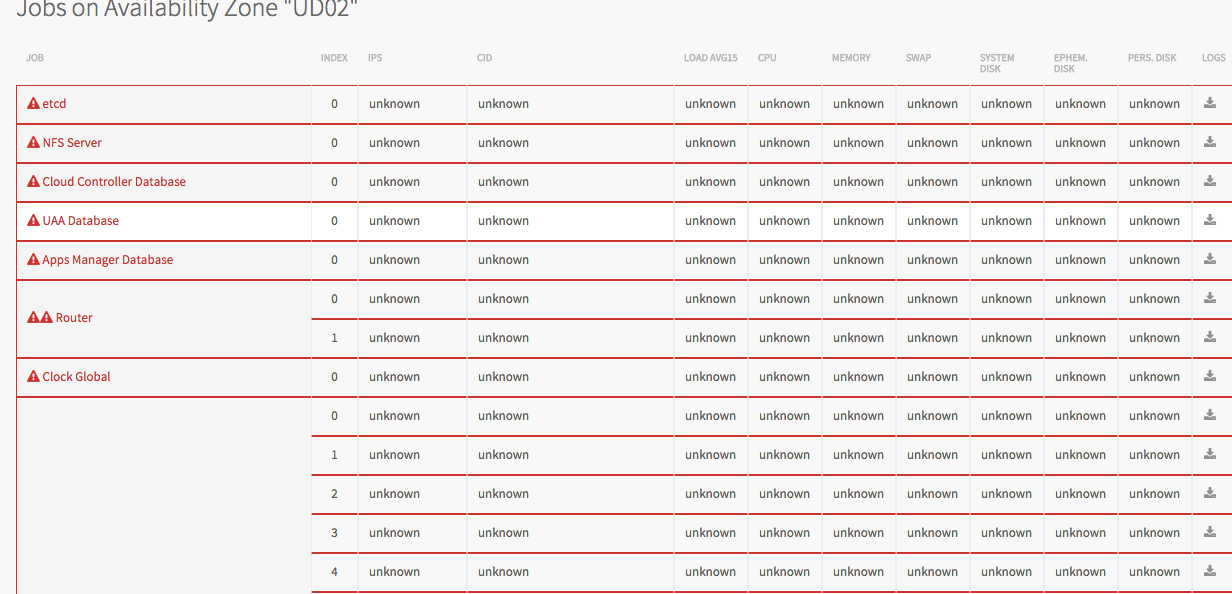
Task: Download logs for Router index 0
Action: pos(1209,297)
